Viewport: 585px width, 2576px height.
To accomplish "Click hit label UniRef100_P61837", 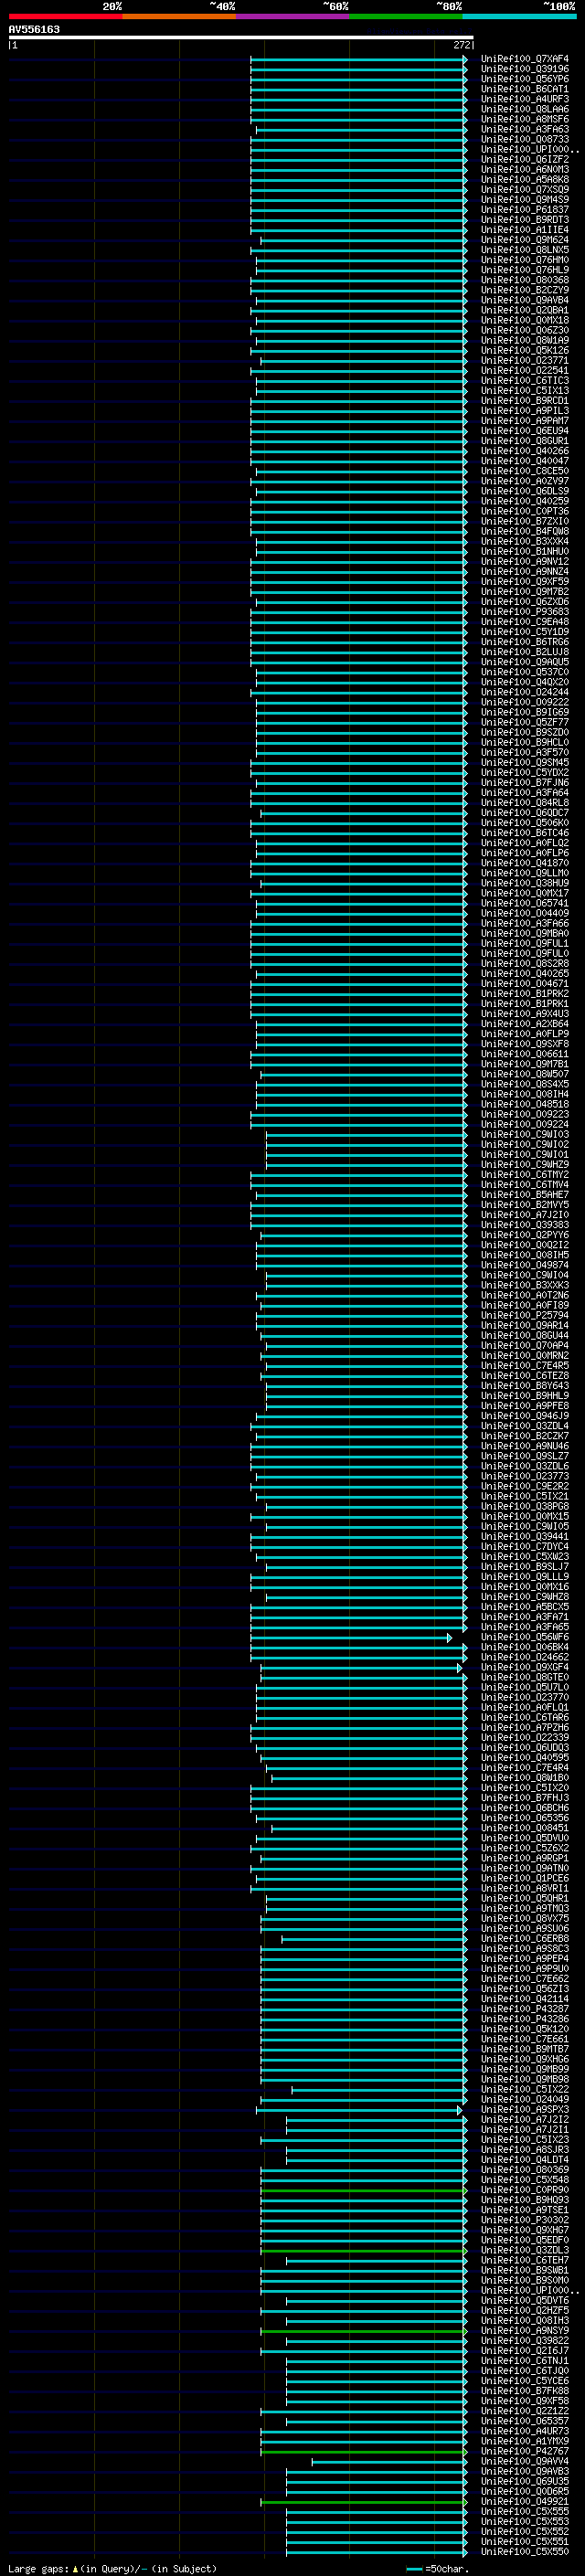I will pyautogui.click(x=525, y=210).
